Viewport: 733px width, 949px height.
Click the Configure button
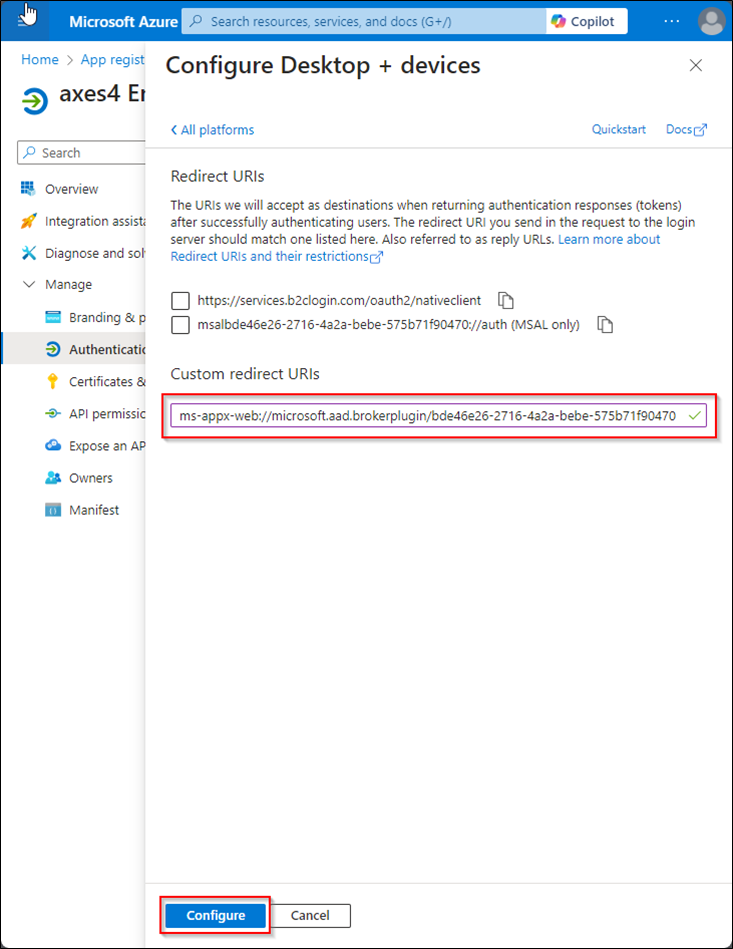click(215, 915)
